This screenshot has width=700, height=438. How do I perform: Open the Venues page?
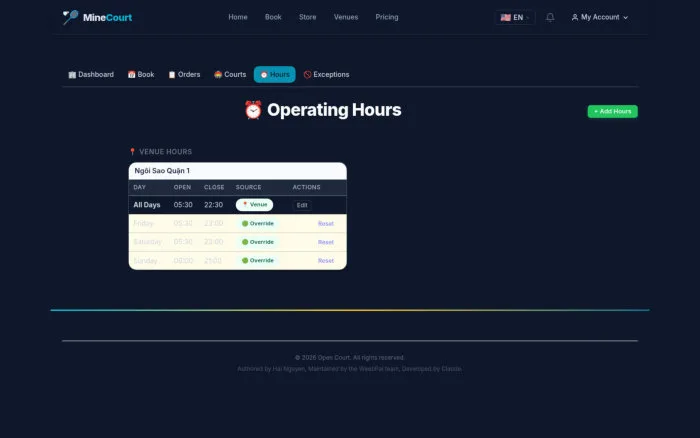coord(346,17)
